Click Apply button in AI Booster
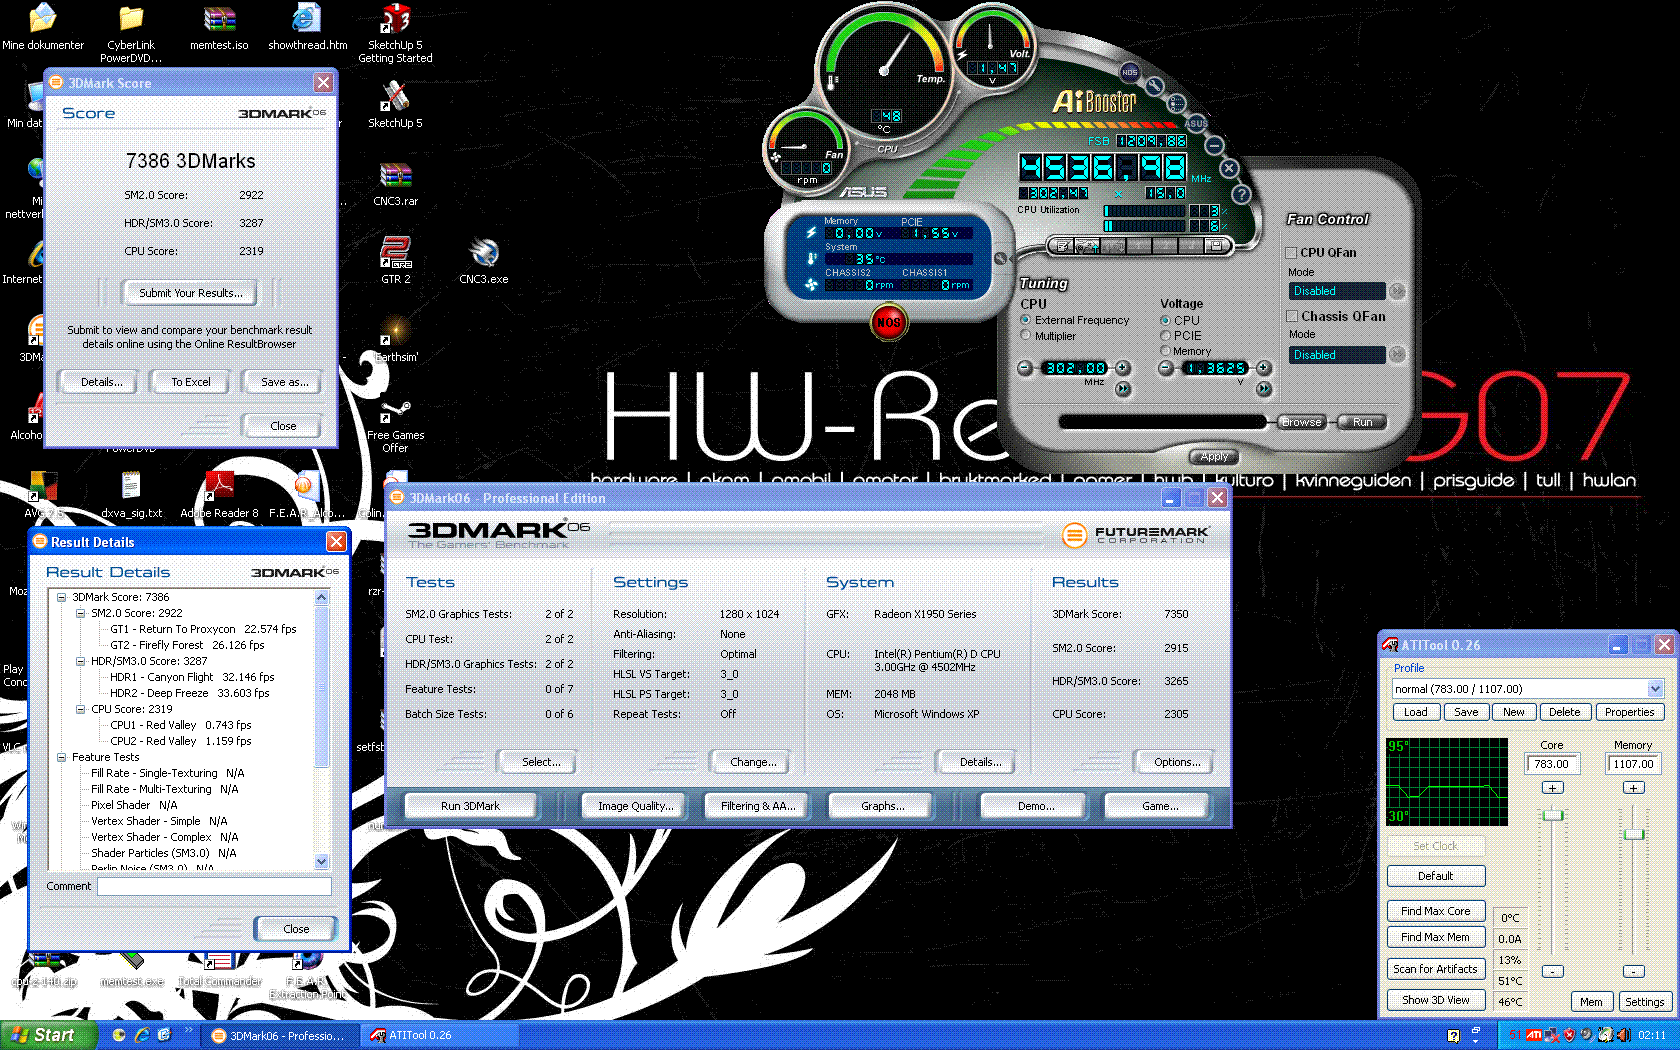The image size is (1680, 1050). tap(1214, 457)
